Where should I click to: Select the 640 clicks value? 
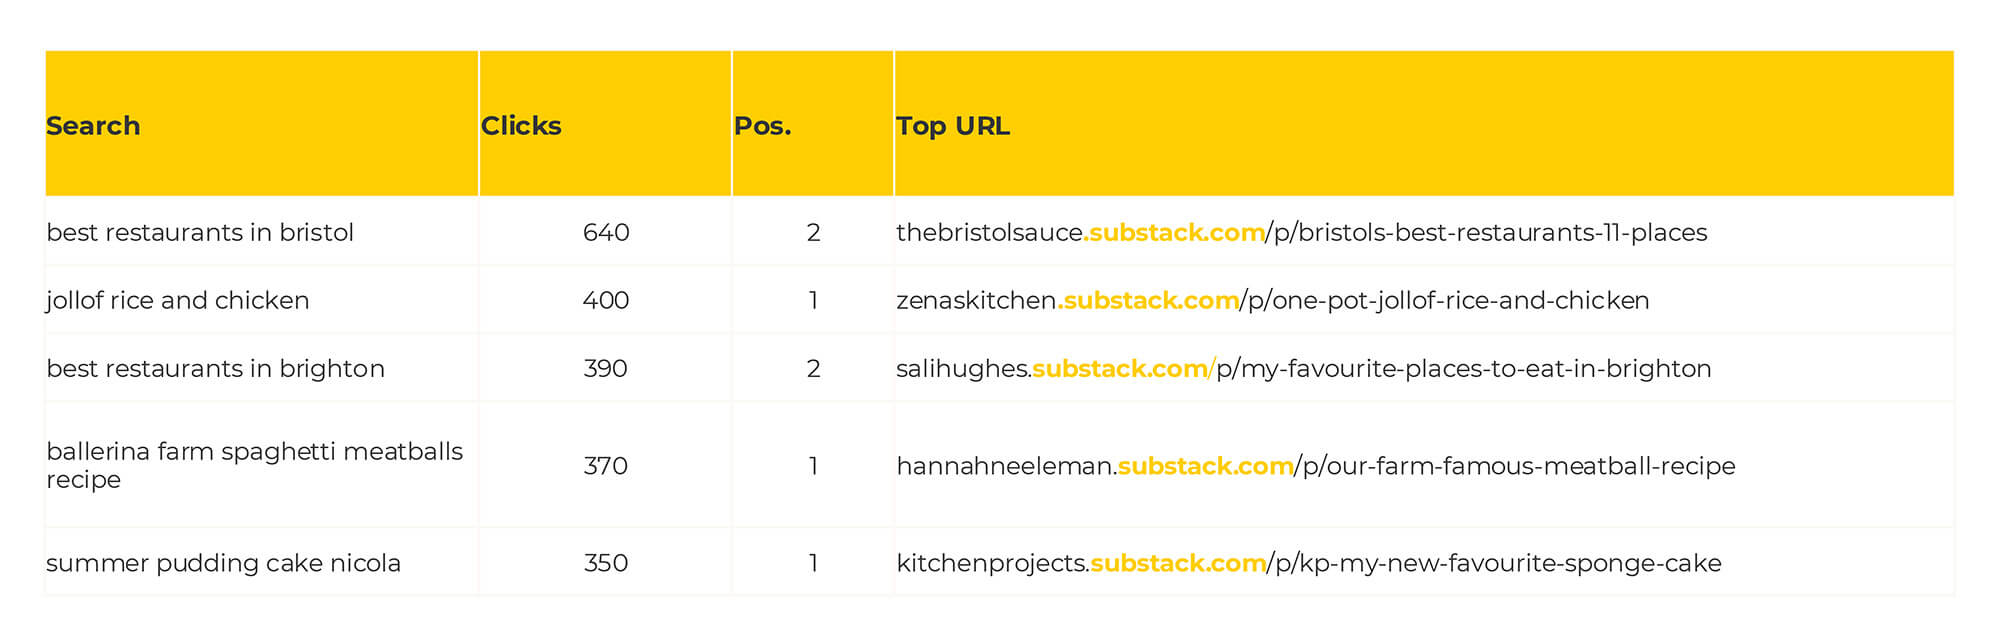606,233
